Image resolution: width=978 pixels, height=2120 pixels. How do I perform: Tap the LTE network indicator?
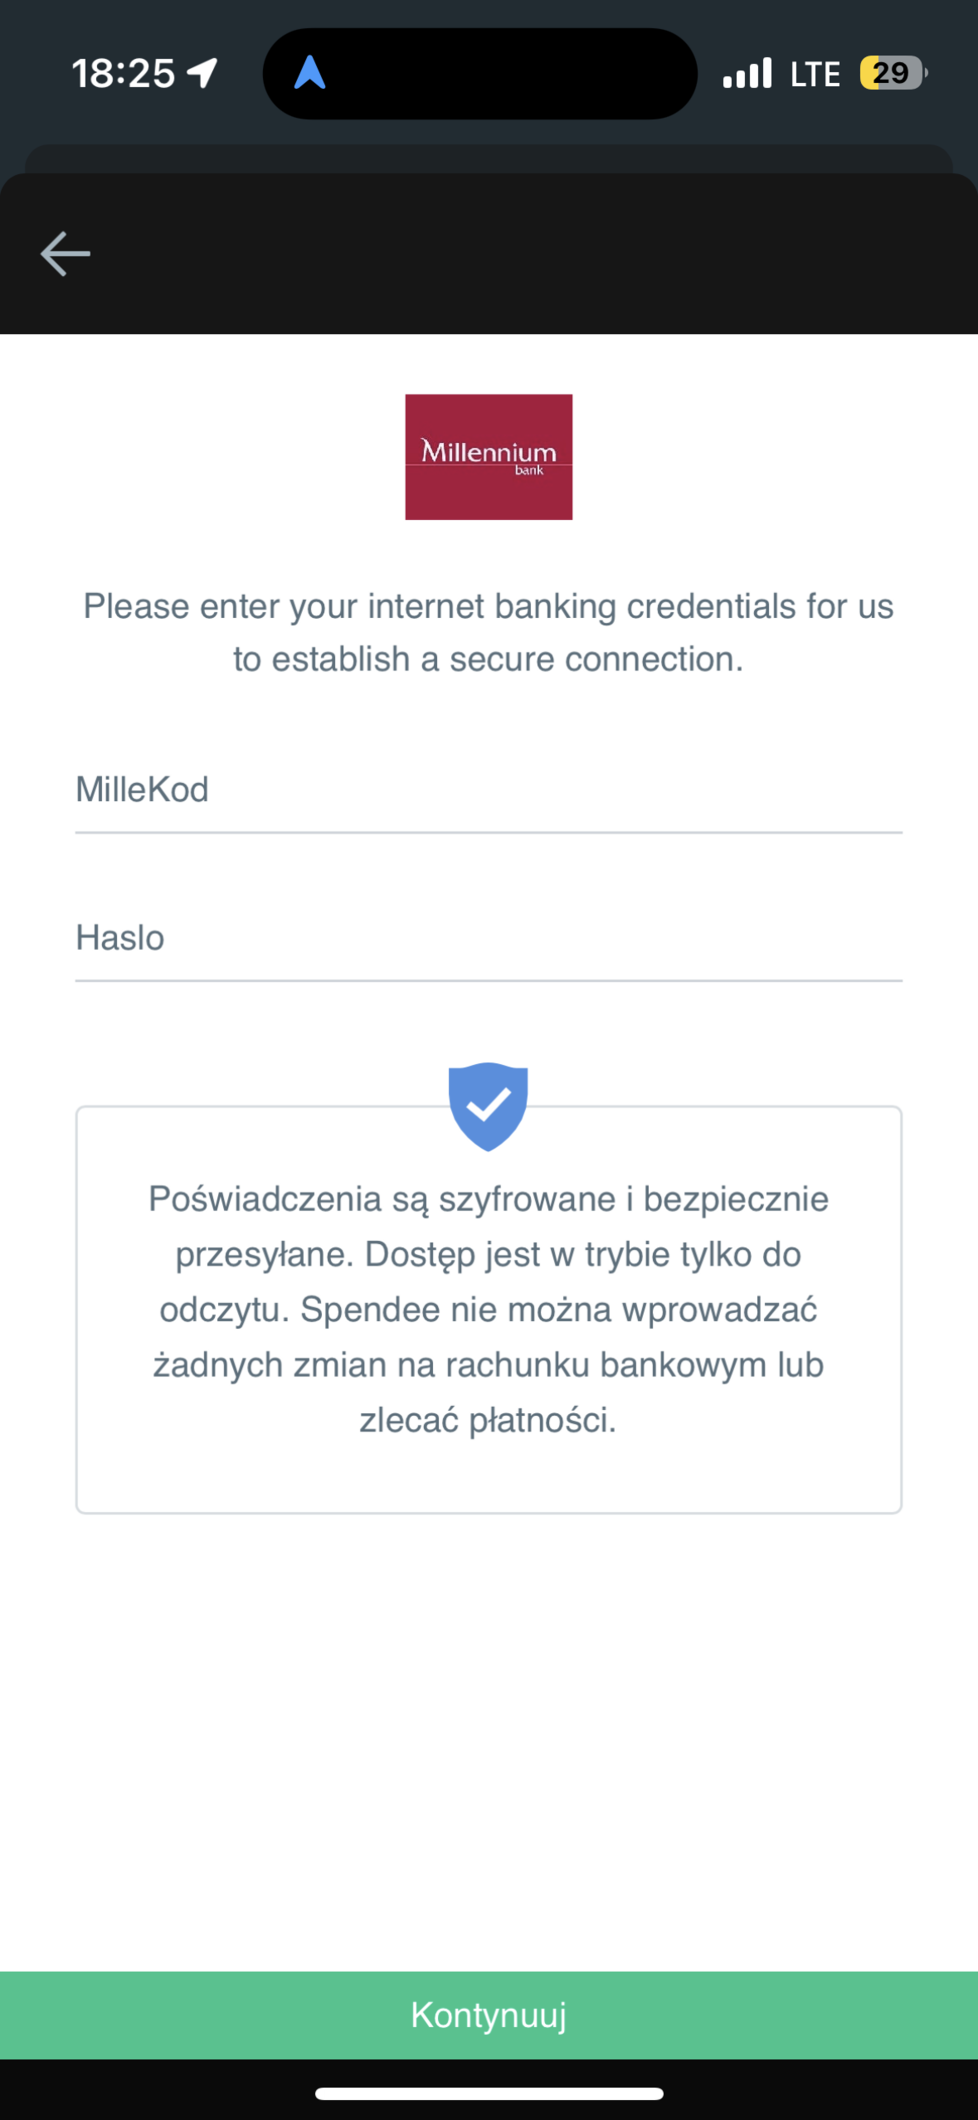(815, 74)
